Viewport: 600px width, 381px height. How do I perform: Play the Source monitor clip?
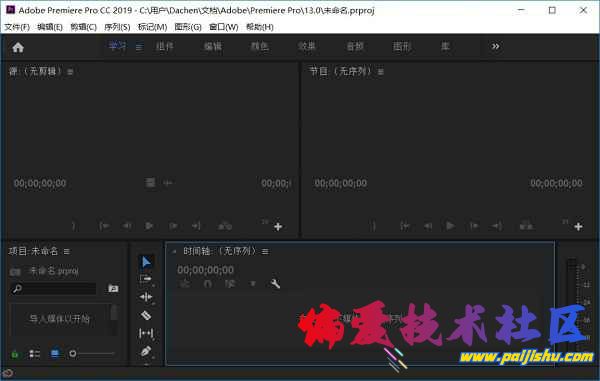click(x=149, y=226)
